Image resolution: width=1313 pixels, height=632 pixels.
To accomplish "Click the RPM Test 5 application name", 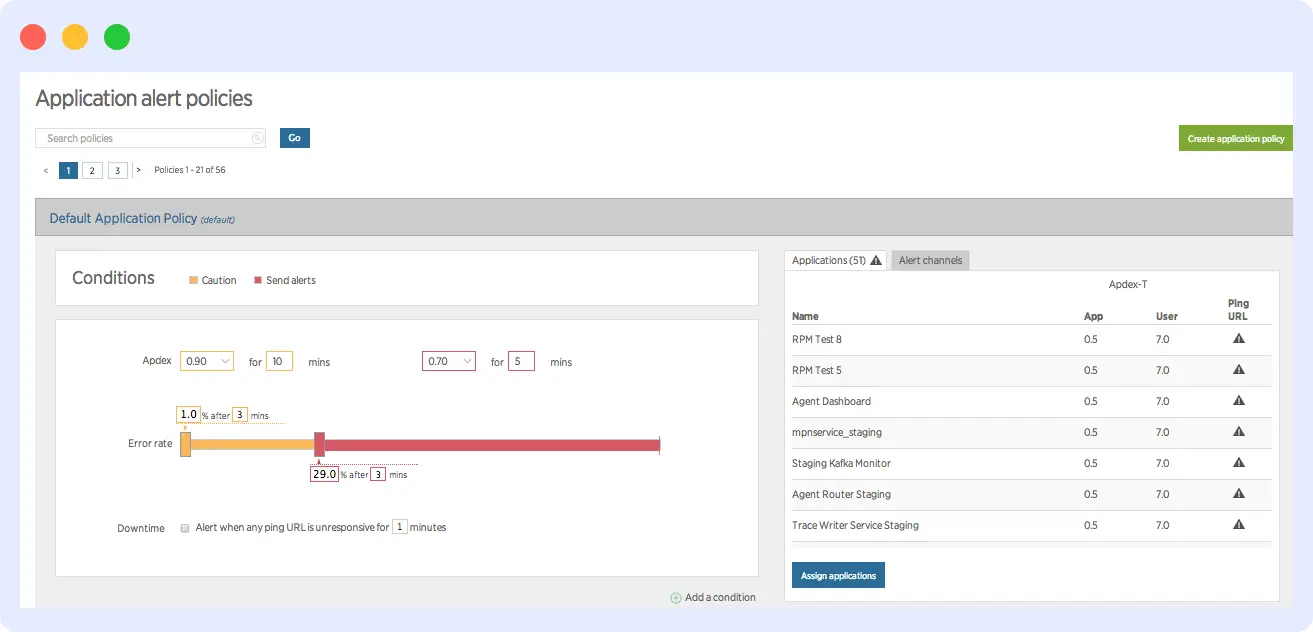I will pos(817,370).
